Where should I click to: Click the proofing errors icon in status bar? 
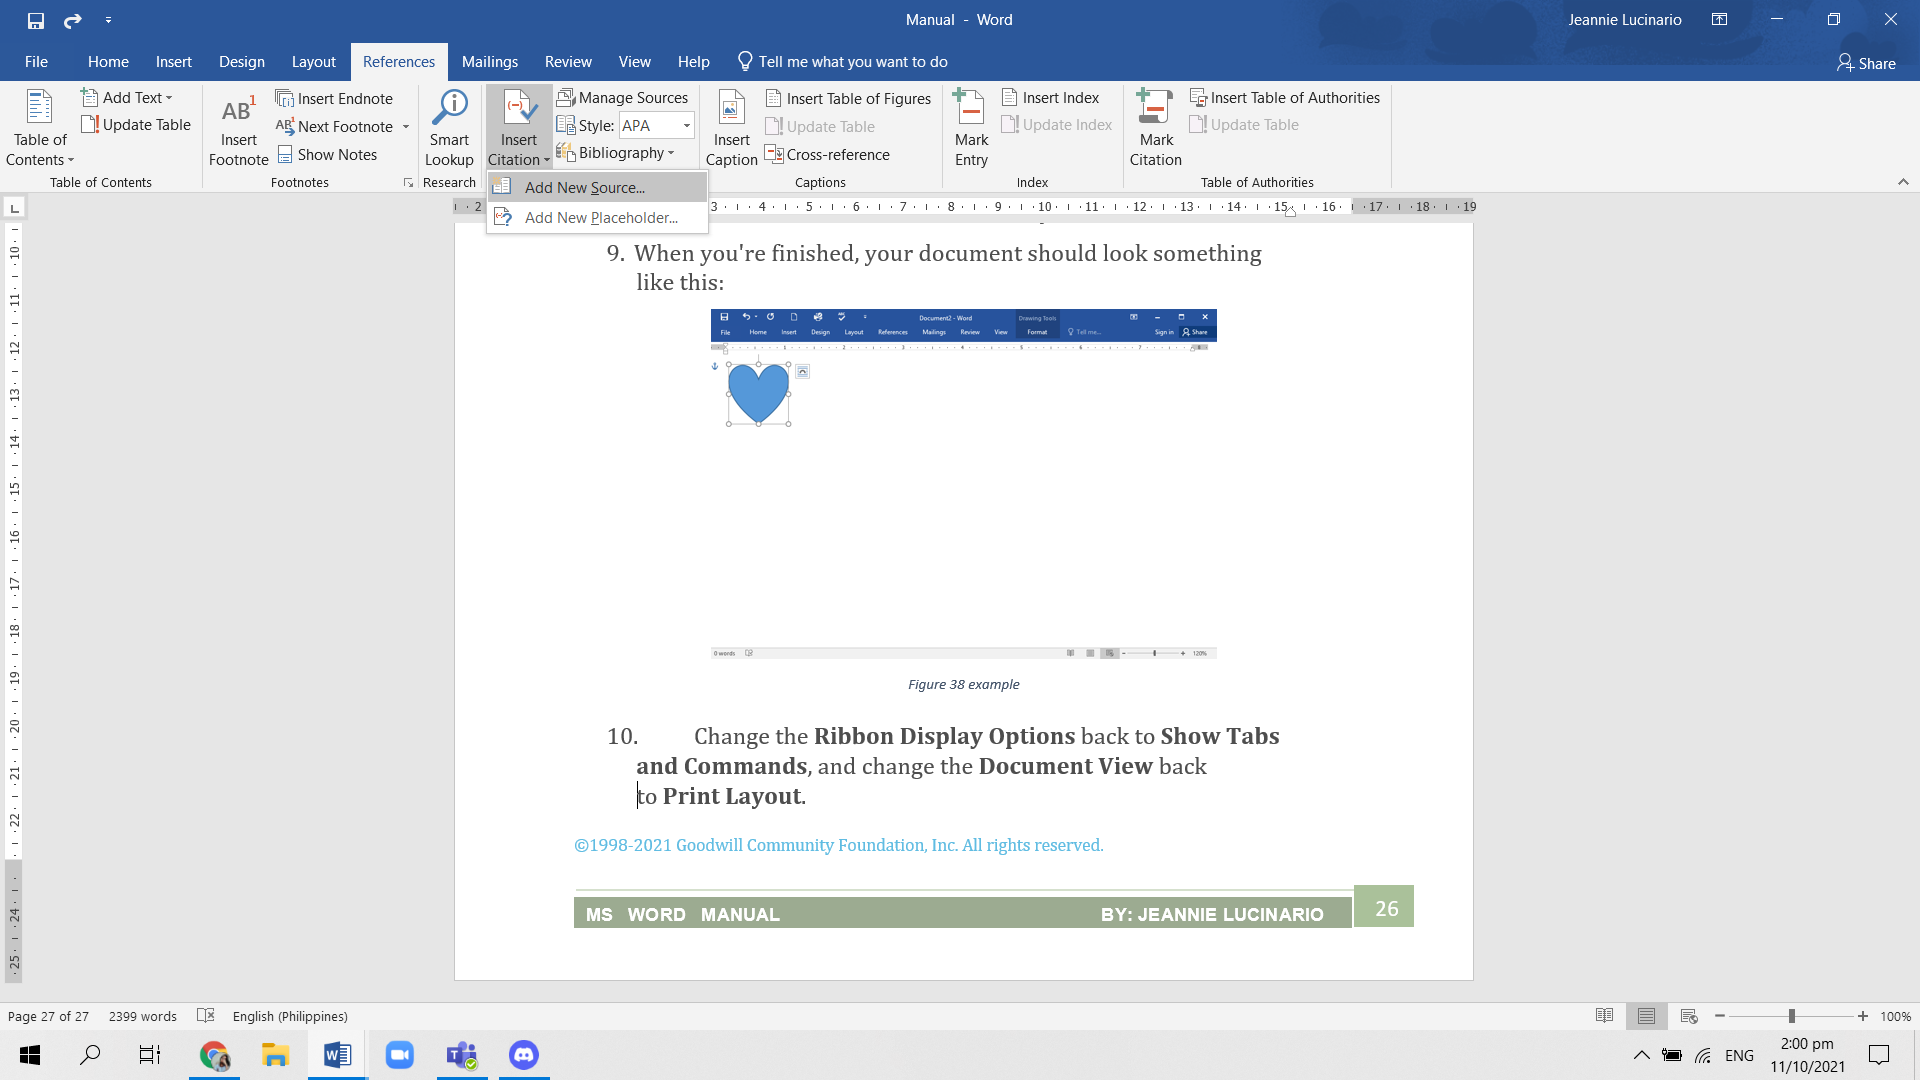(x=206, y=1016)
